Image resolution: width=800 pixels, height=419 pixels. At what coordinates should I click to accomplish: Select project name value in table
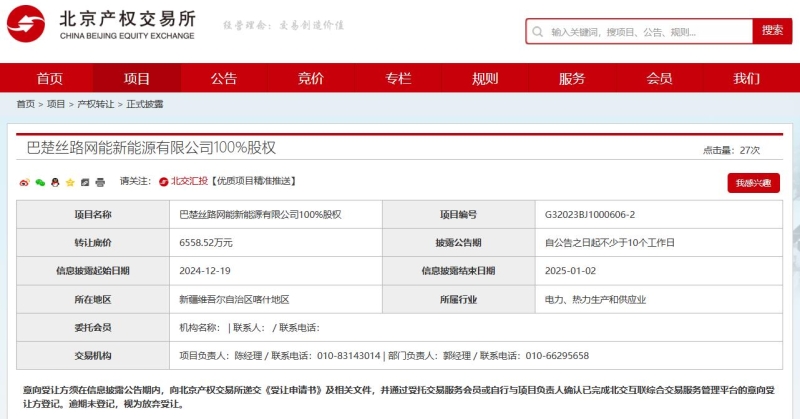pyautogui.click(x=260, y=214)
